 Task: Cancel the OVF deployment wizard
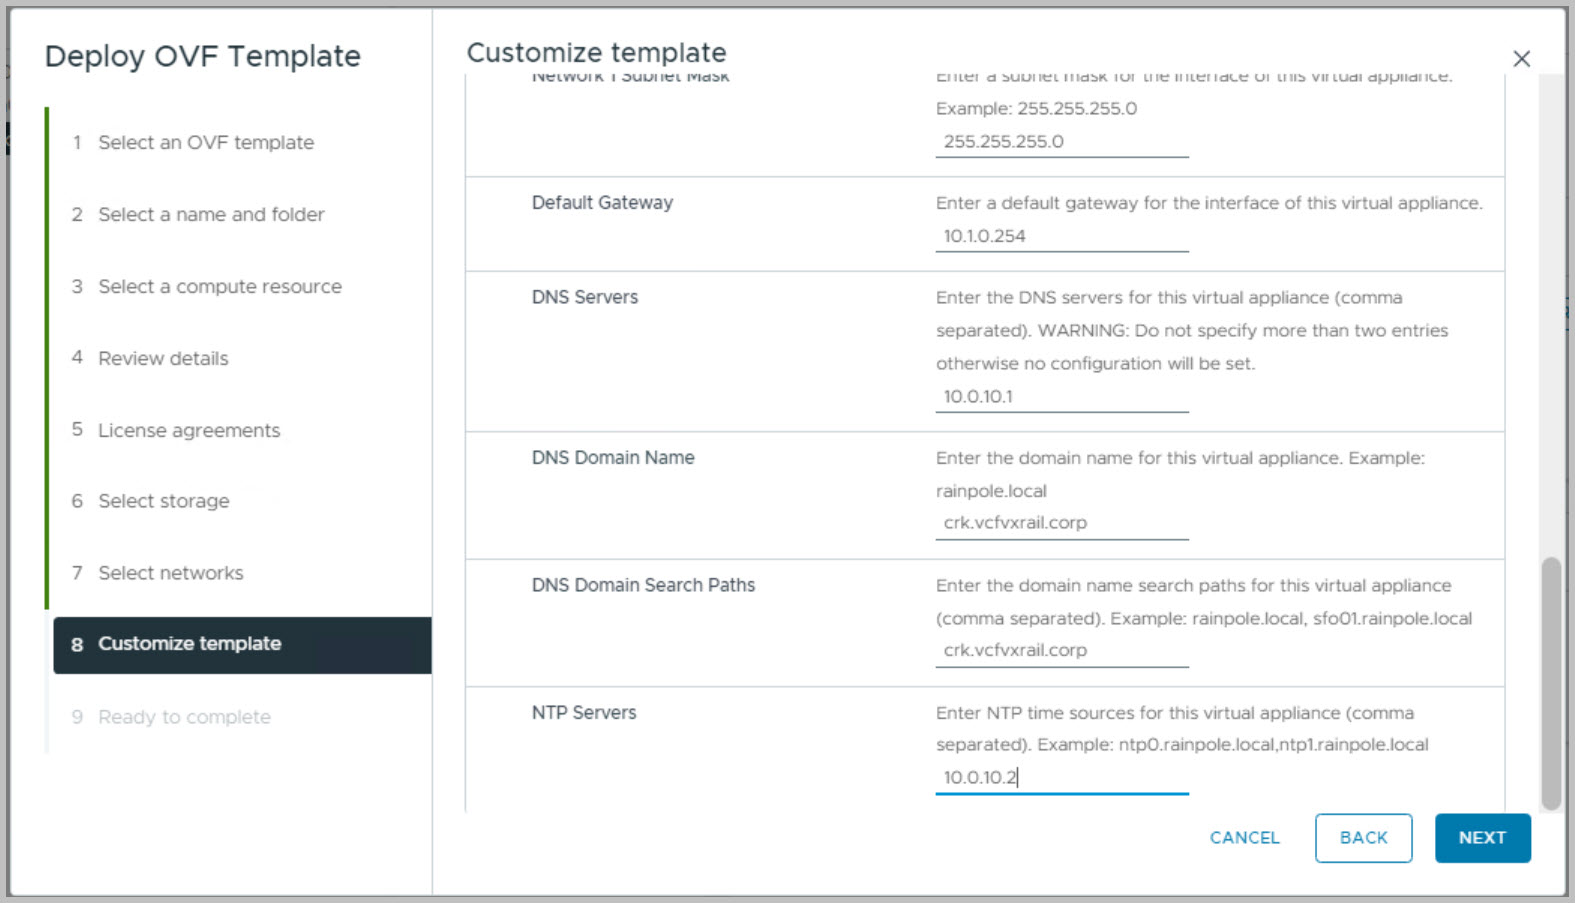pyautogui.click(x=1244, y=838)
